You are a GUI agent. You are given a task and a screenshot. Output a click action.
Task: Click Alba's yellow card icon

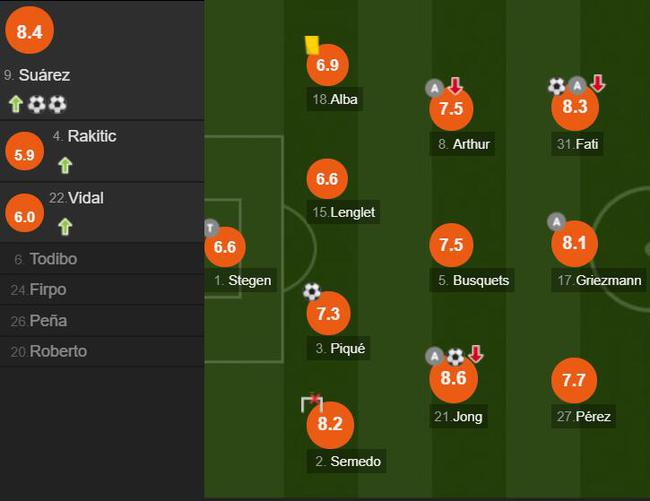[311, 45]
